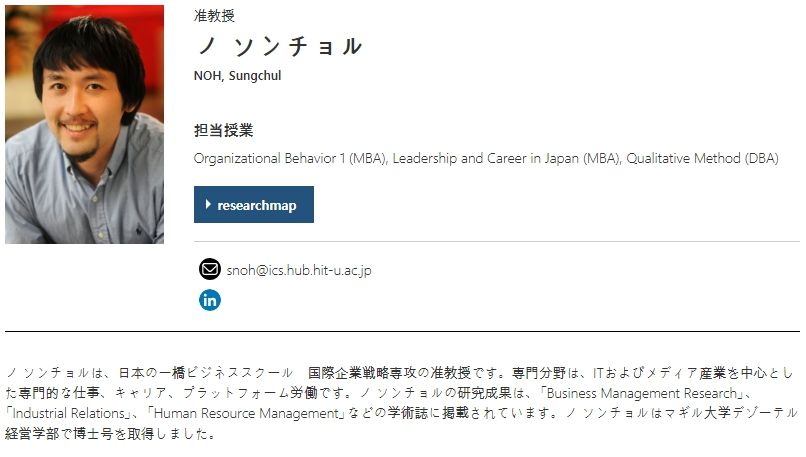The height and width of the screenshot is (457, 806).
Task: Click the romanized name NOH, Sungchul
Action: coord(238,77)
